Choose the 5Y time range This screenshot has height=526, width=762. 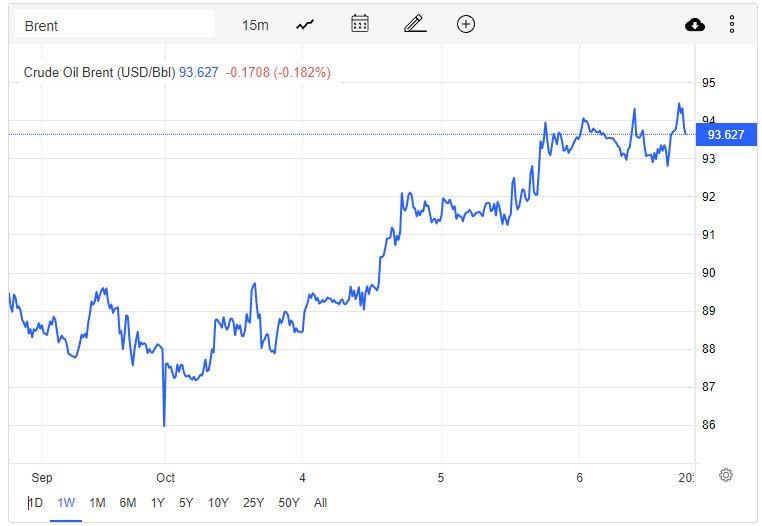(x=186, y=503)
